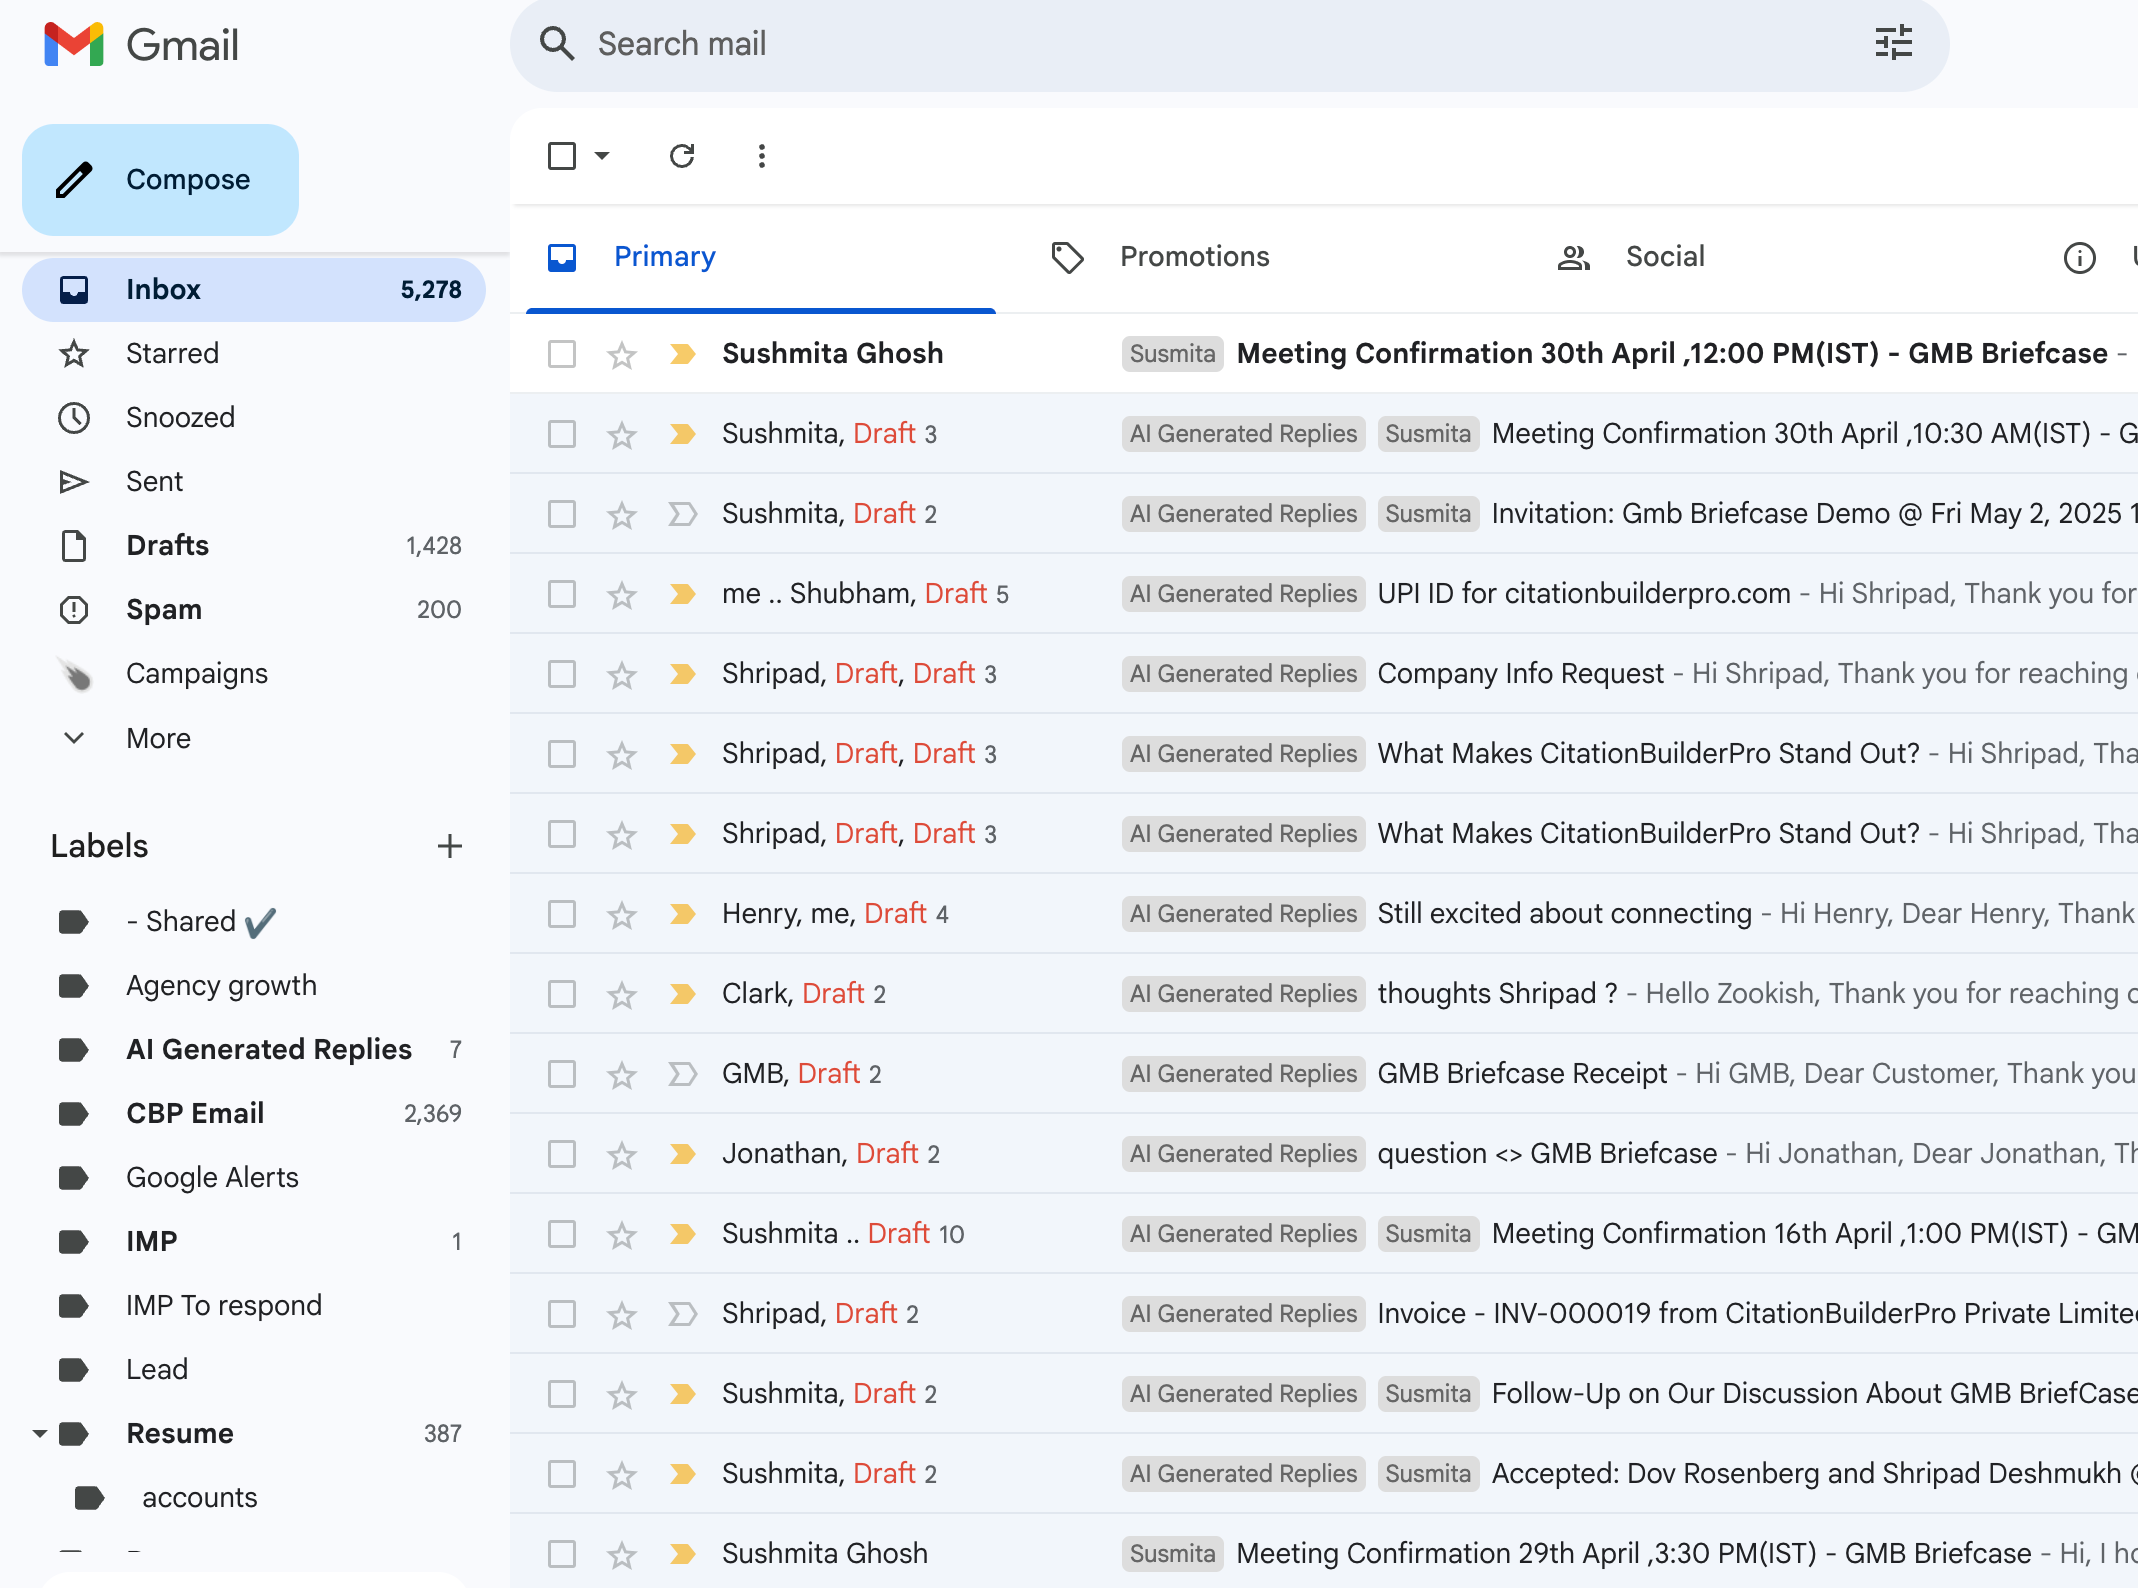Image resolution: width=2138 pixels, height=1588 pixels.
Task: Expand the More sidebar section
Action: coord(254,738)
